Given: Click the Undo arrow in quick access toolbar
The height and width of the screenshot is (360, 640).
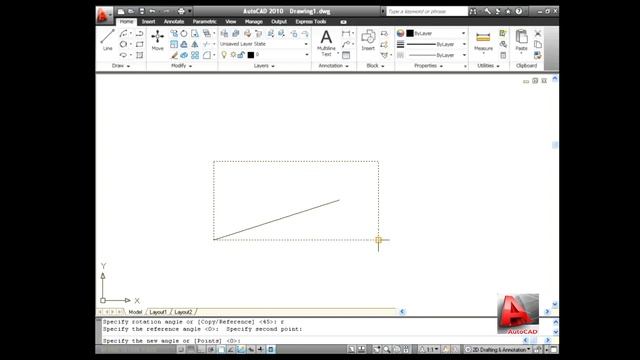Looking at the screenshot, I should [152, 11].
